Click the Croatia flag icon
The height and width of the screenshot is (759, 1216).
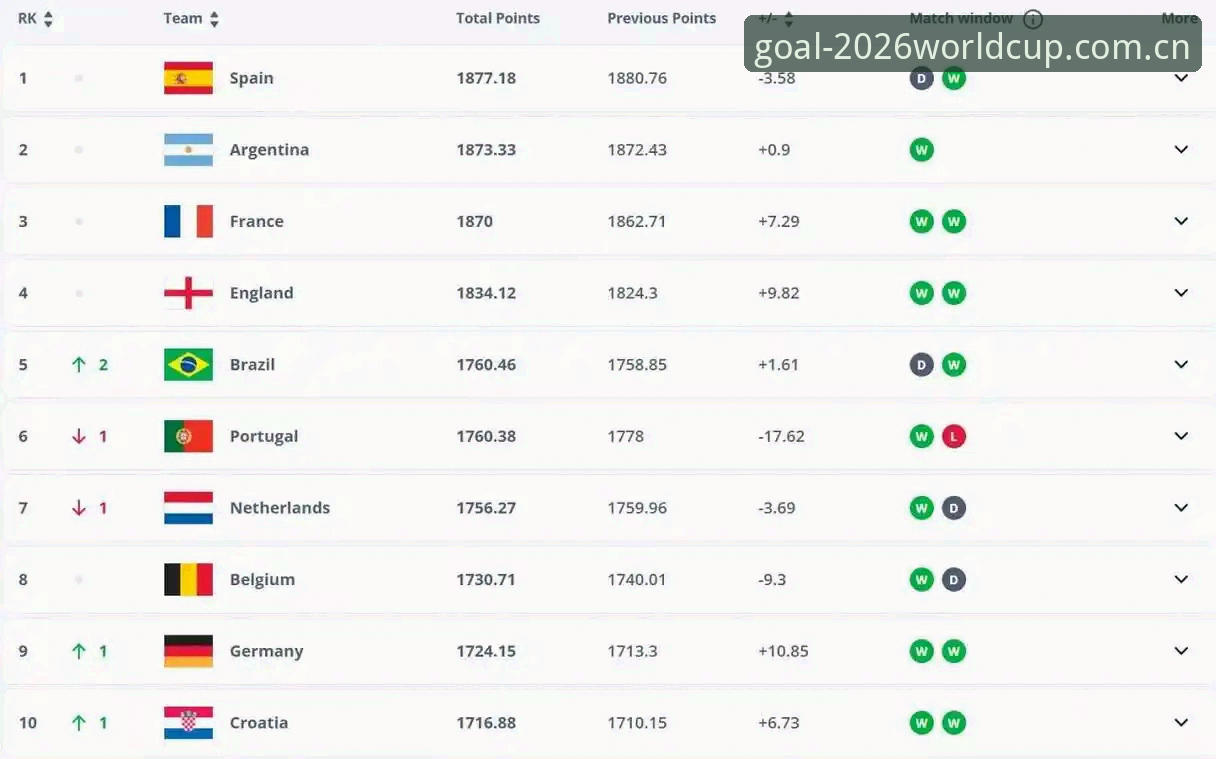tap(188, 723)
